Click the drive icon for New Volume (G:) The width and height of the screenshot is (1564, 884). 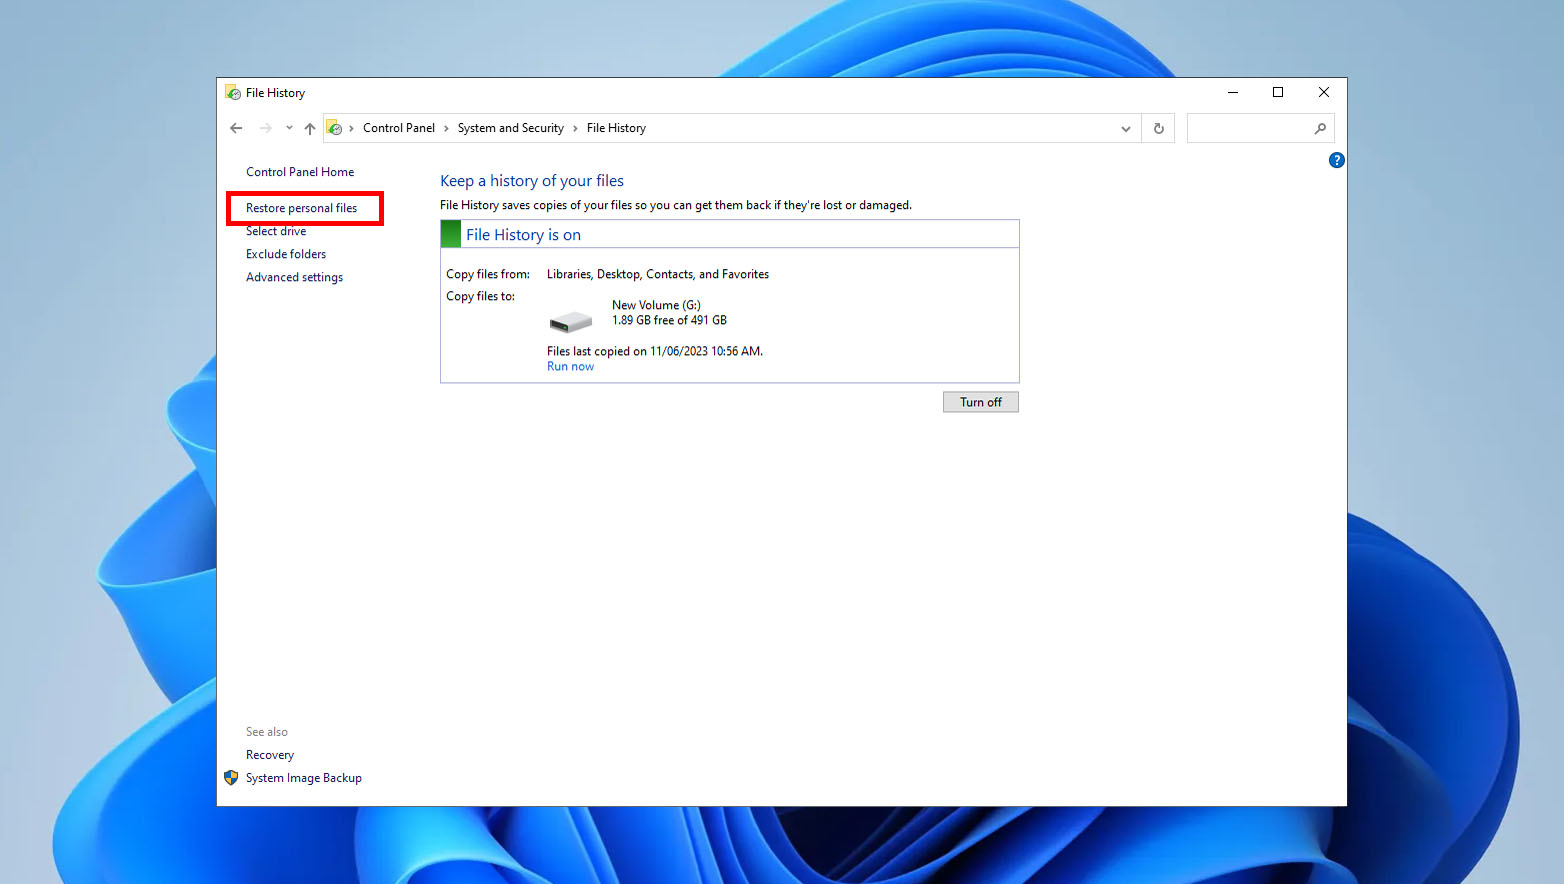tap(570, 321)
